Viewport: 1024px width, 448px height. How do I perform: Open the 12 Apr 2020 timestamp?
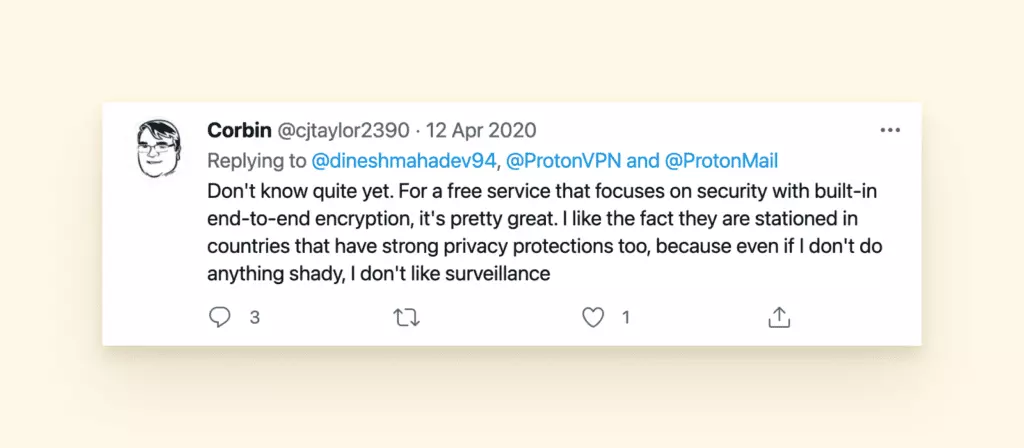482,130
